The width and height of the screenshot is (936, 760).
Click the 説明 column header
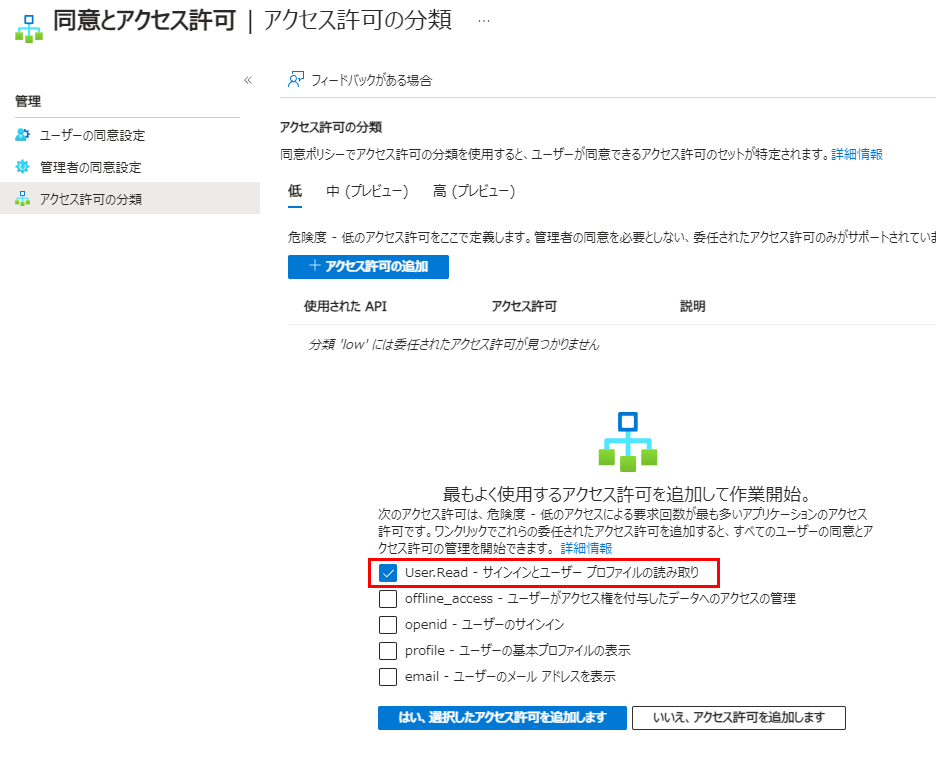click(692, 306)
